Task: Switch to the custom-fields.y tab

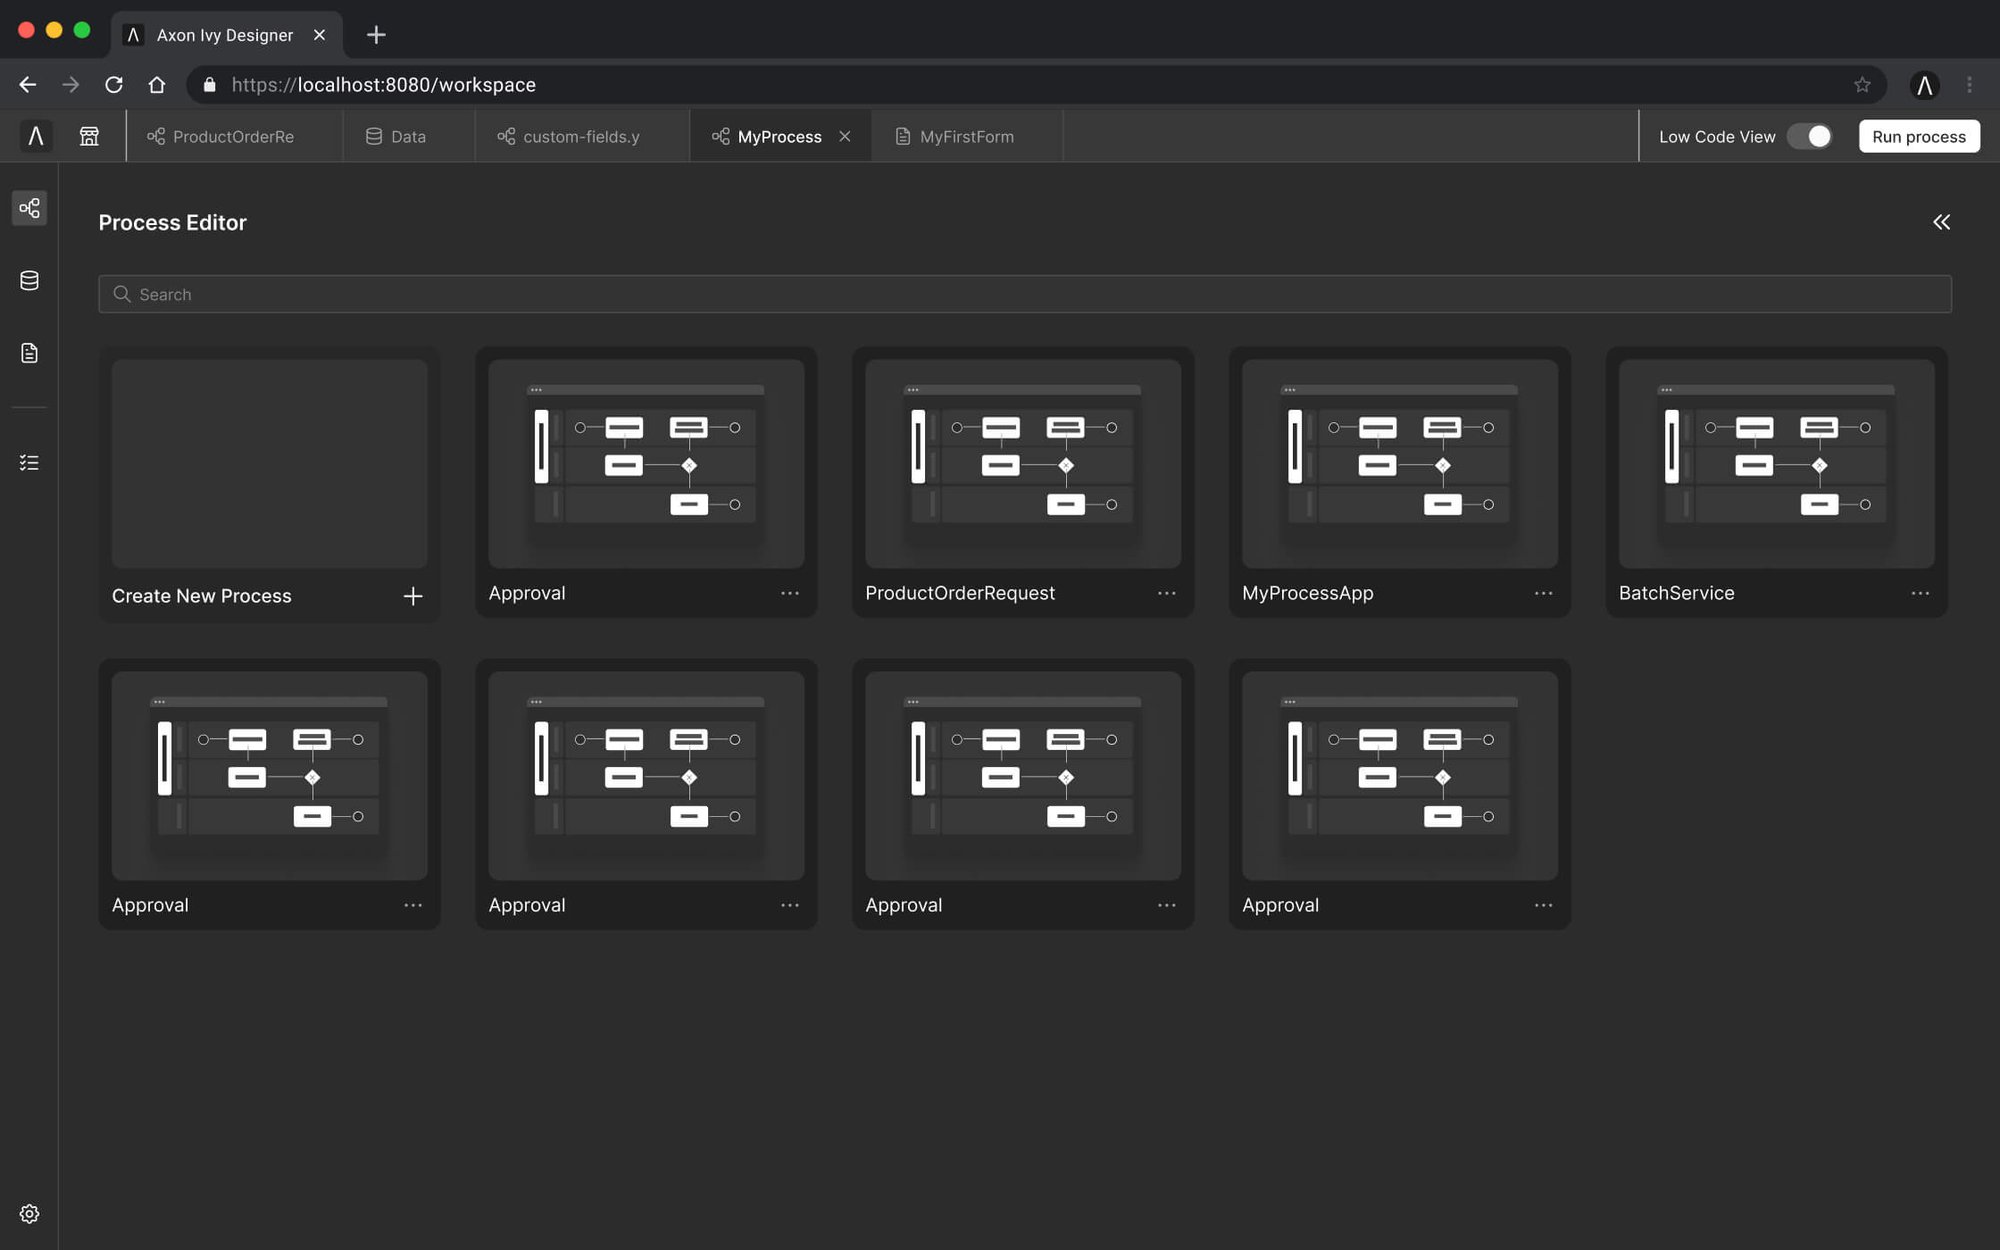Action: tap(582, 136)
